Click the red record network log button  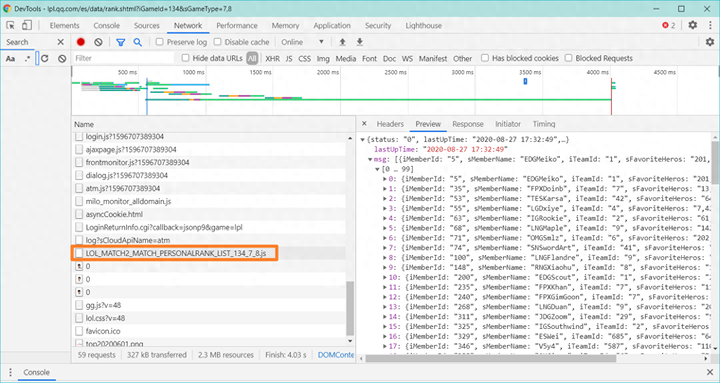pos(81,42)
